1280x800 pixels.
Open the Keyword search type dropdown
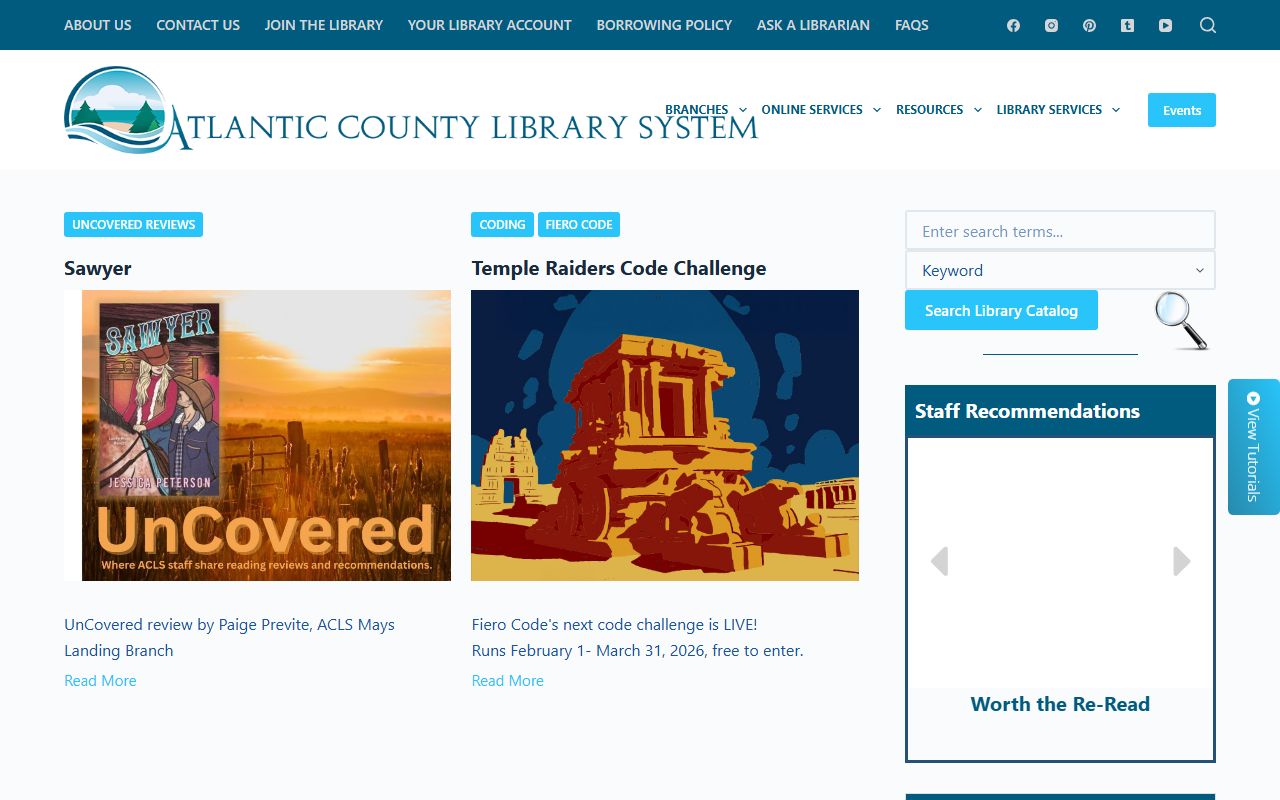pos(1060,270)
